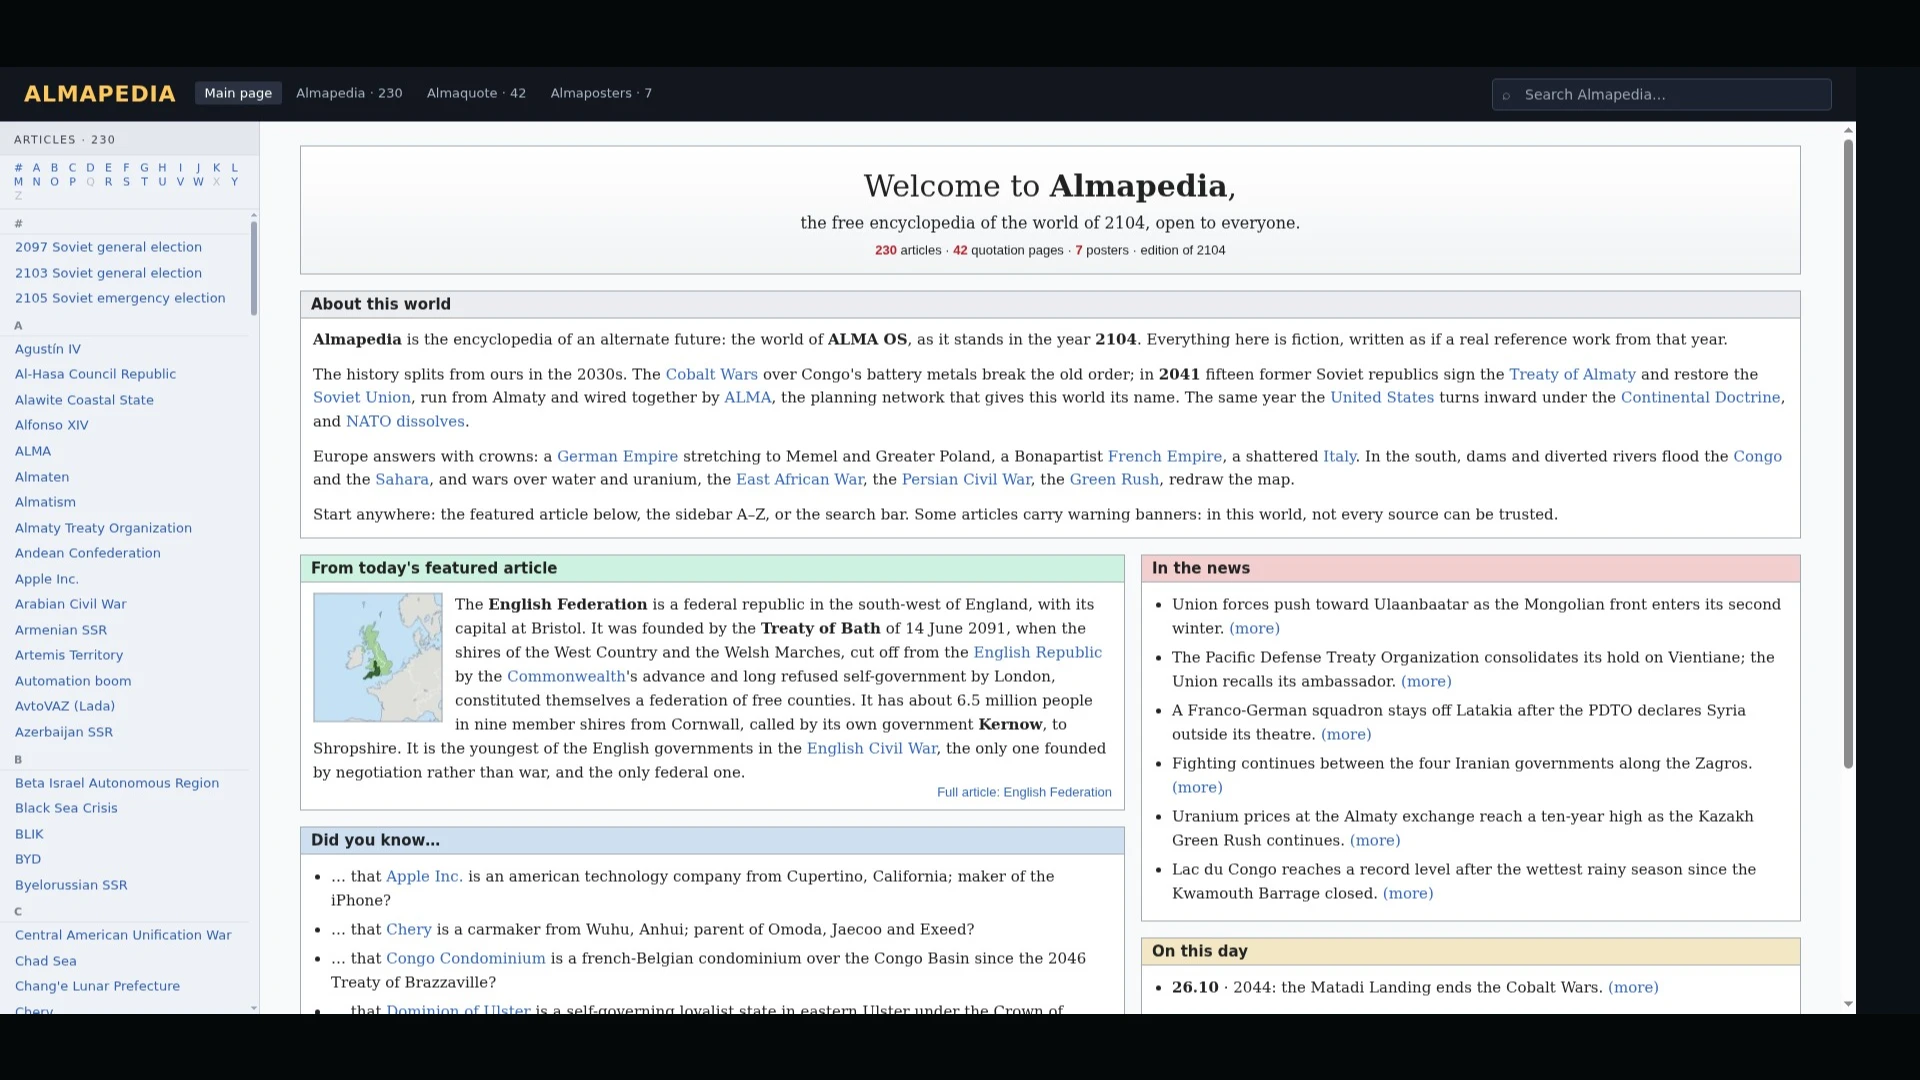The image size is (1920, 1080).
Task: Open 2105 Soviet emergency election article
Action: click(x=120, y=298)
